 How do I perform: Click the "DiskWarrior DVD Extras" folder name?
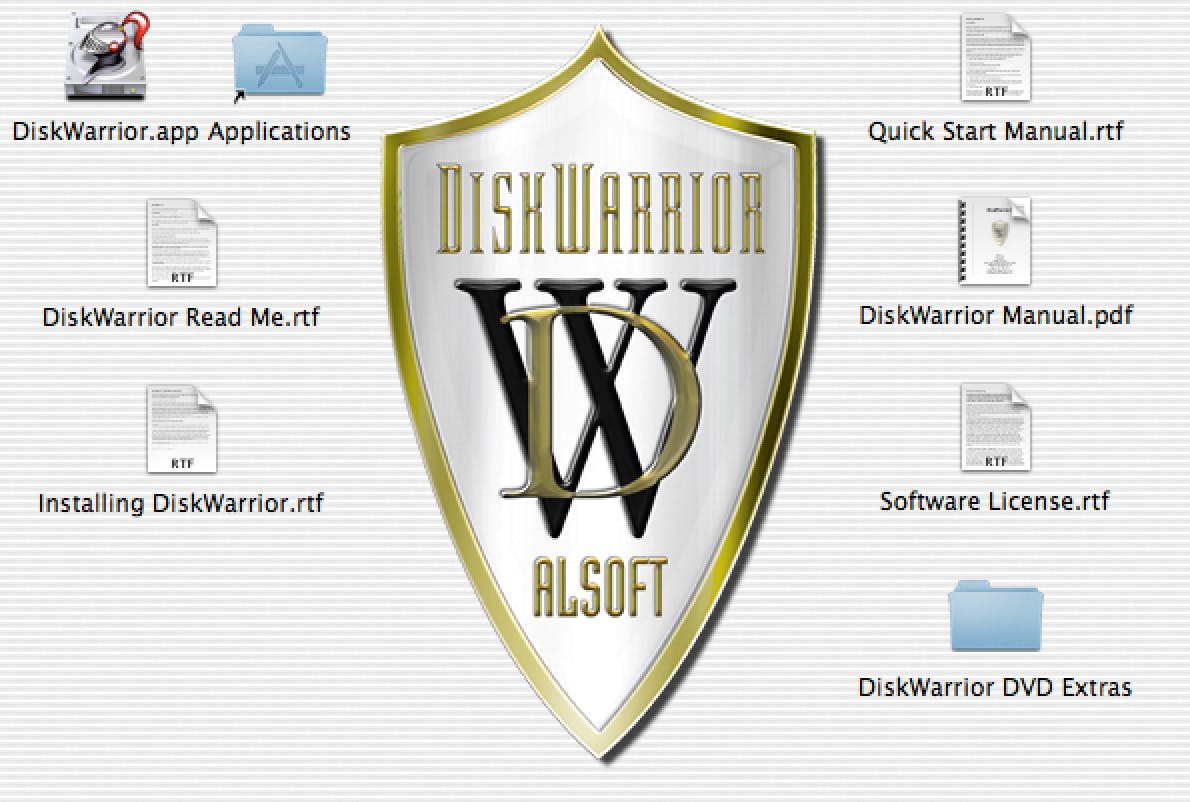click(994, 687)
